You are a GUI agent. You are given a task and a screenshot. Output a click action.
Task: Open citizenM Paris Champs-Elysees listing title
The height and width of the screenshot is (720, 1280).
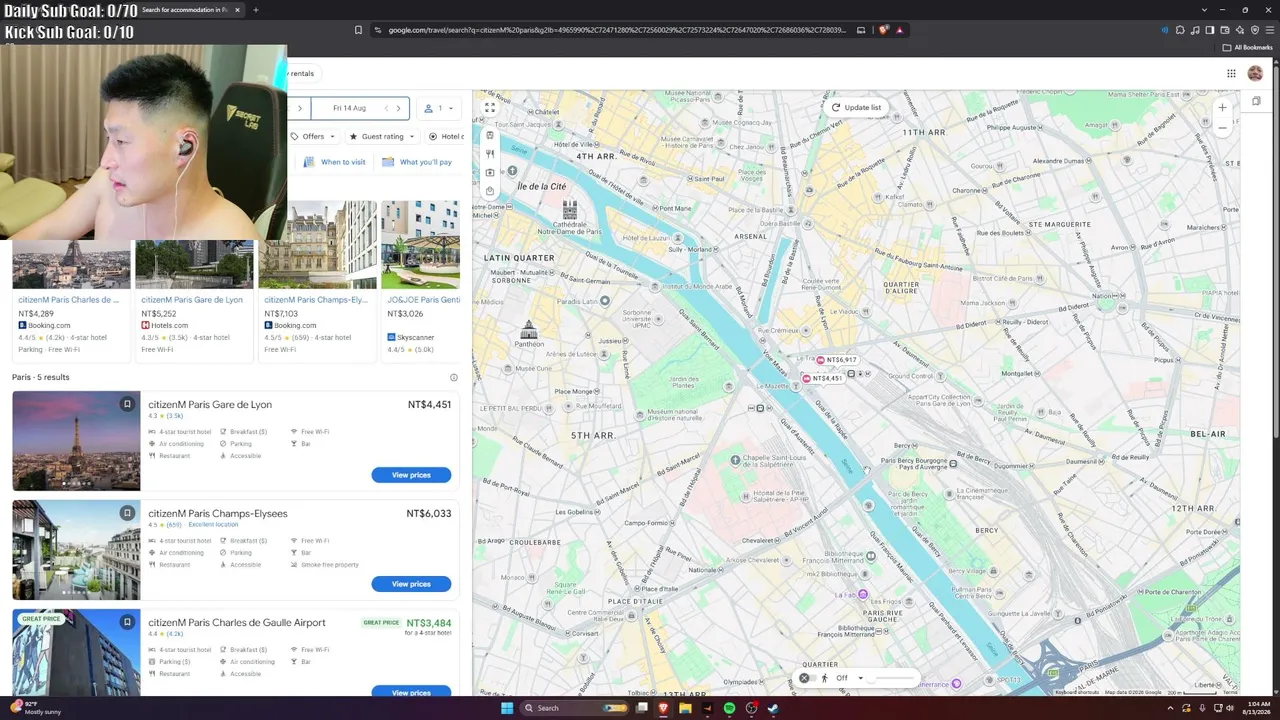[218, 514]
